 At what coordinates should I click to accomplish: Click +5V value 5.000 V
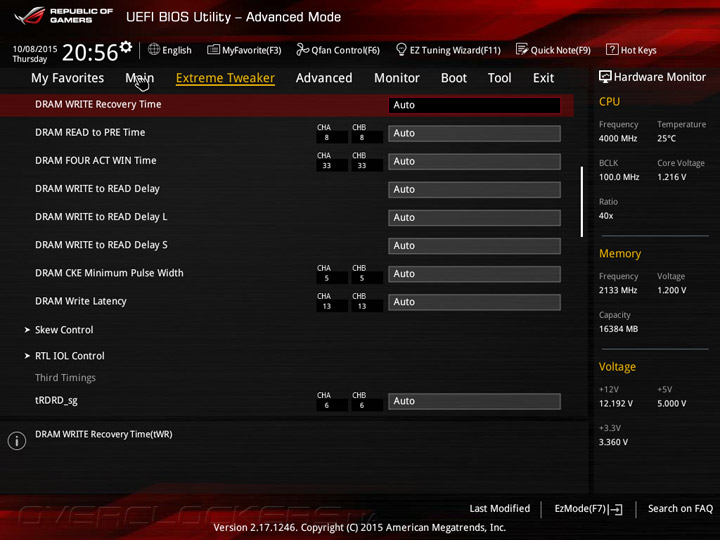[x=672, y=404]
